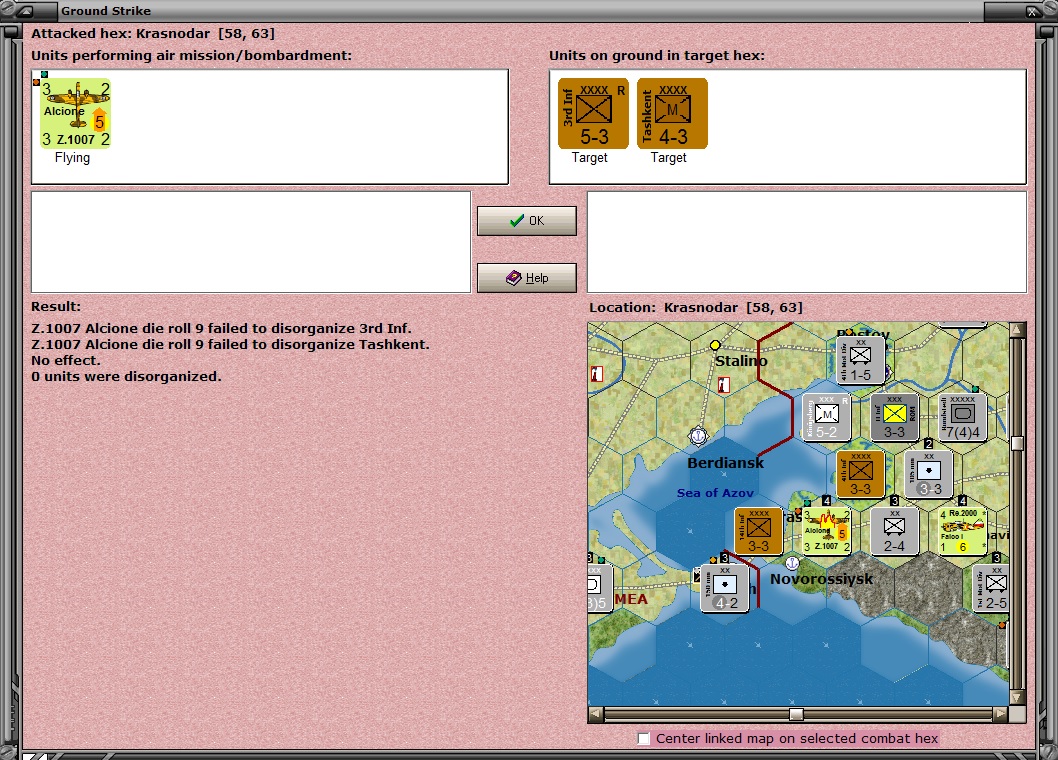Click the Novorossiysk port anchor symbol
This screenshot has width=1058, height=760.
tap(793, 562)
